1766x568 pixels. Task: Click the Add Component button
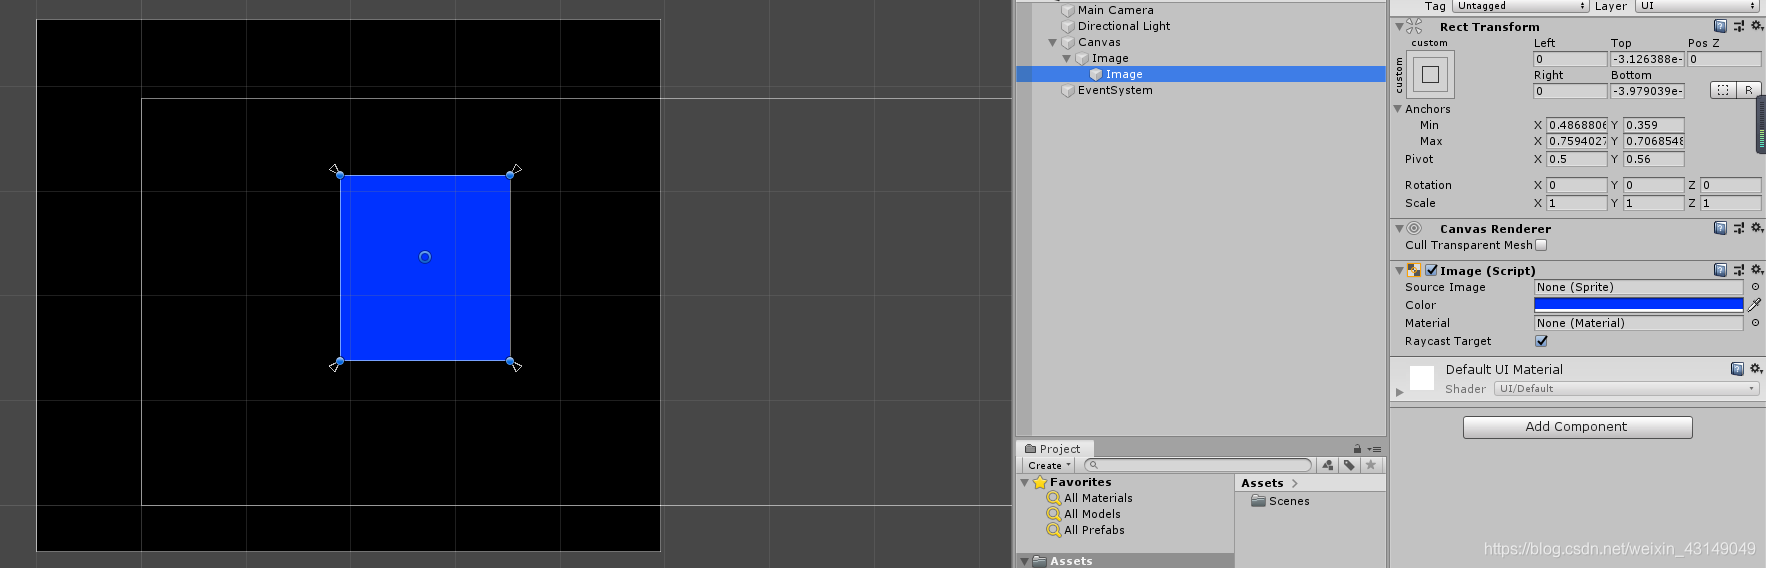pos(1577,427)
